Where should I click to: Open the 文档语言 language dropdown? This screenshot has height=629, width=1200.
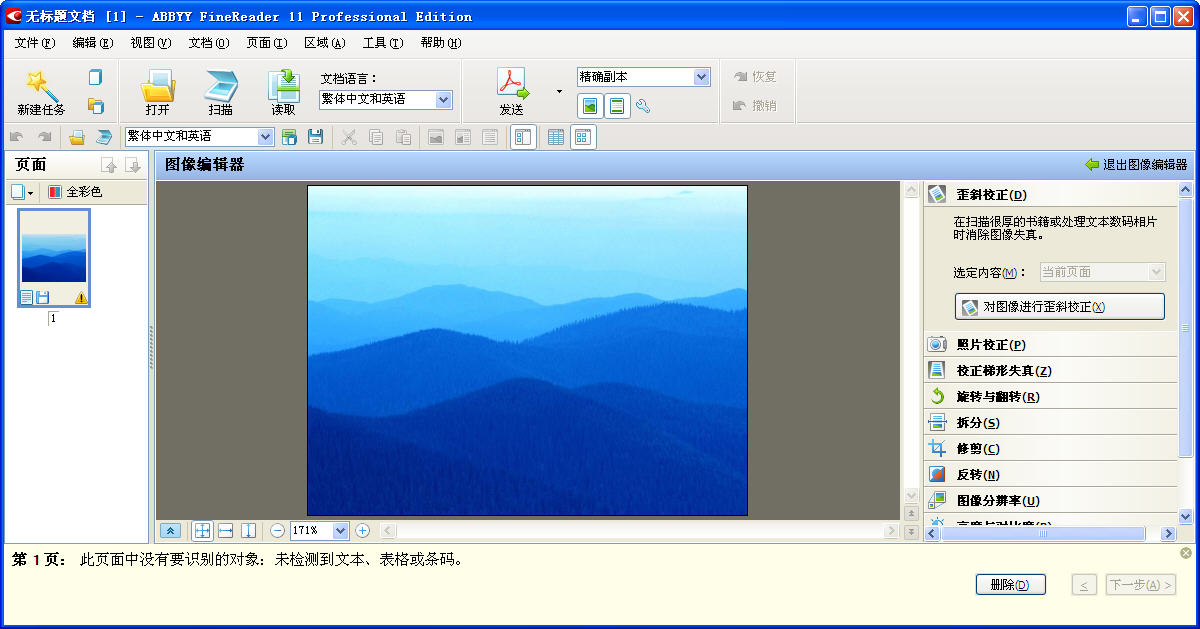point(443,100)
